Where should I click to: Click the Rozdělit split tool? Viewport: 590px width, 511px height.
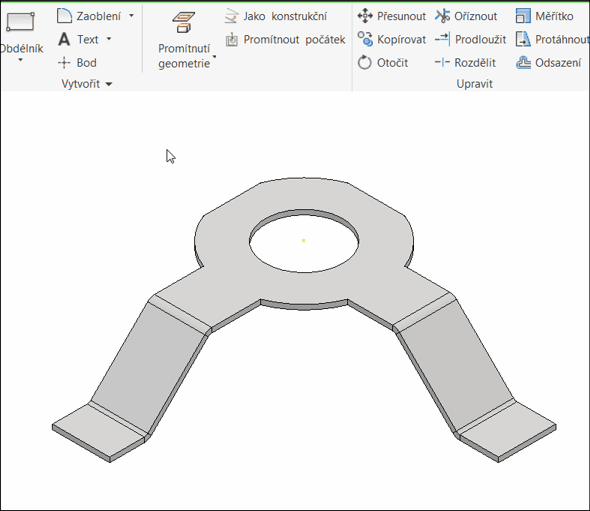(465, 62)
